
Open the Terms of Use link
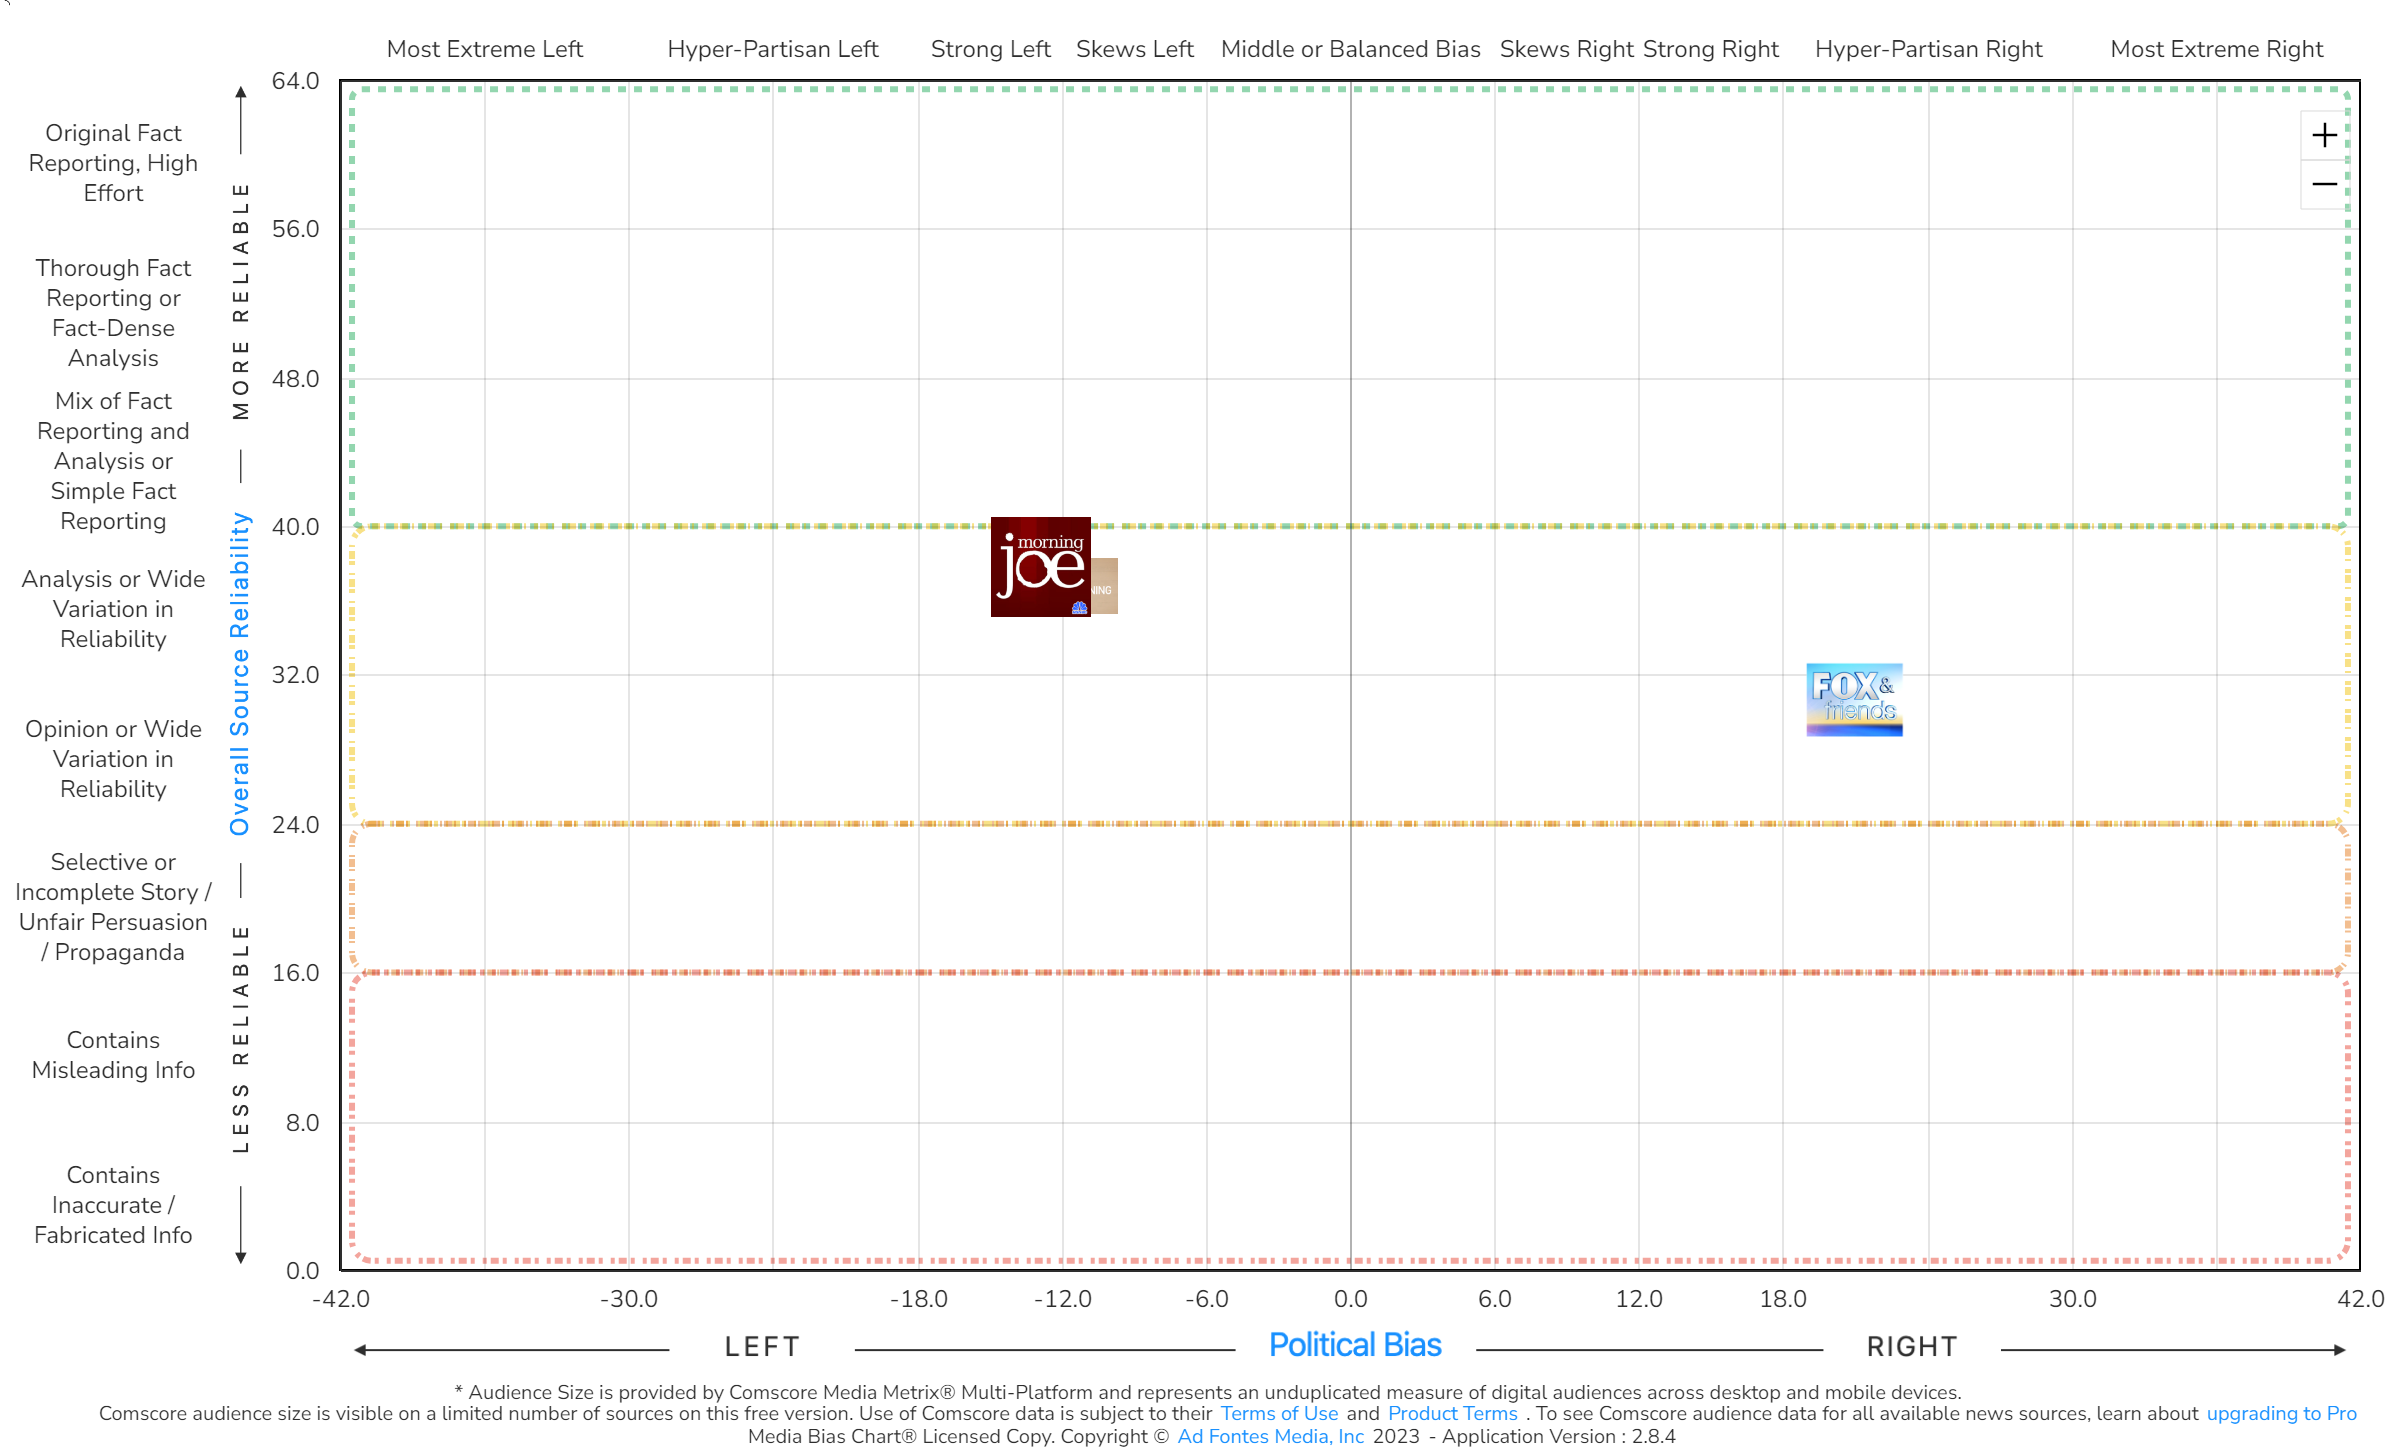pos(1279,1413)
